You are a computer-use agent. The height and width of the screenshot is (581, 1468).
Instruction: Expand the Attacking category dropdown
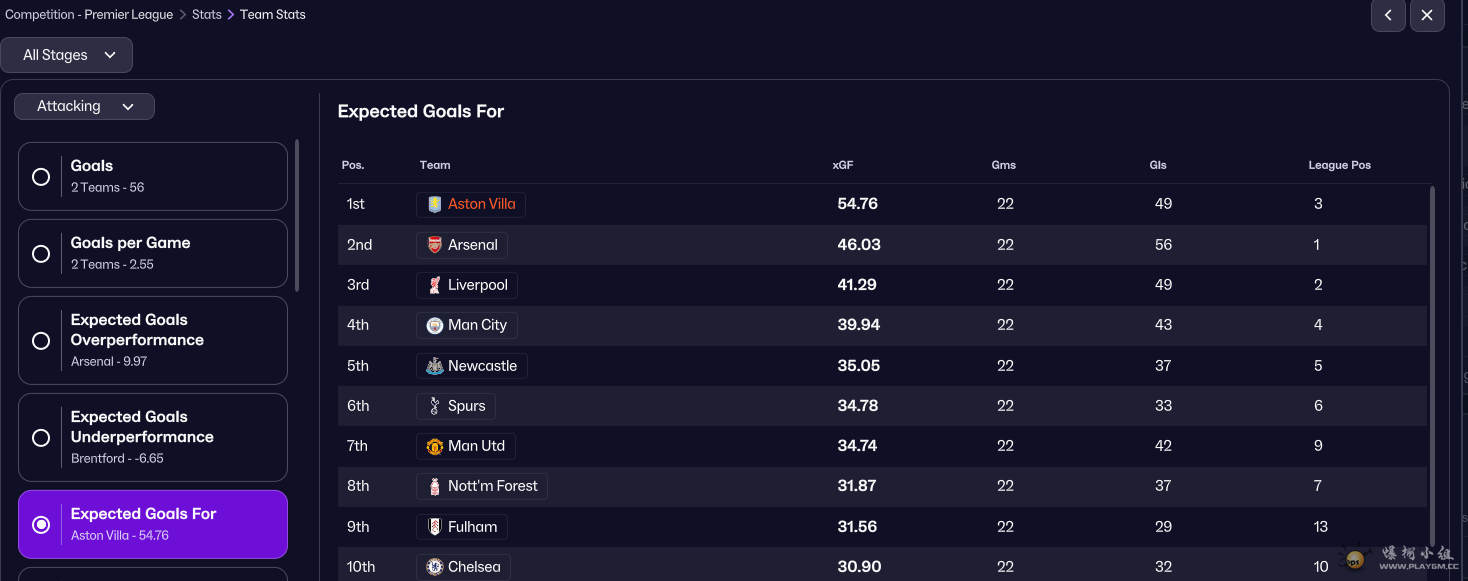click(84, 106)
